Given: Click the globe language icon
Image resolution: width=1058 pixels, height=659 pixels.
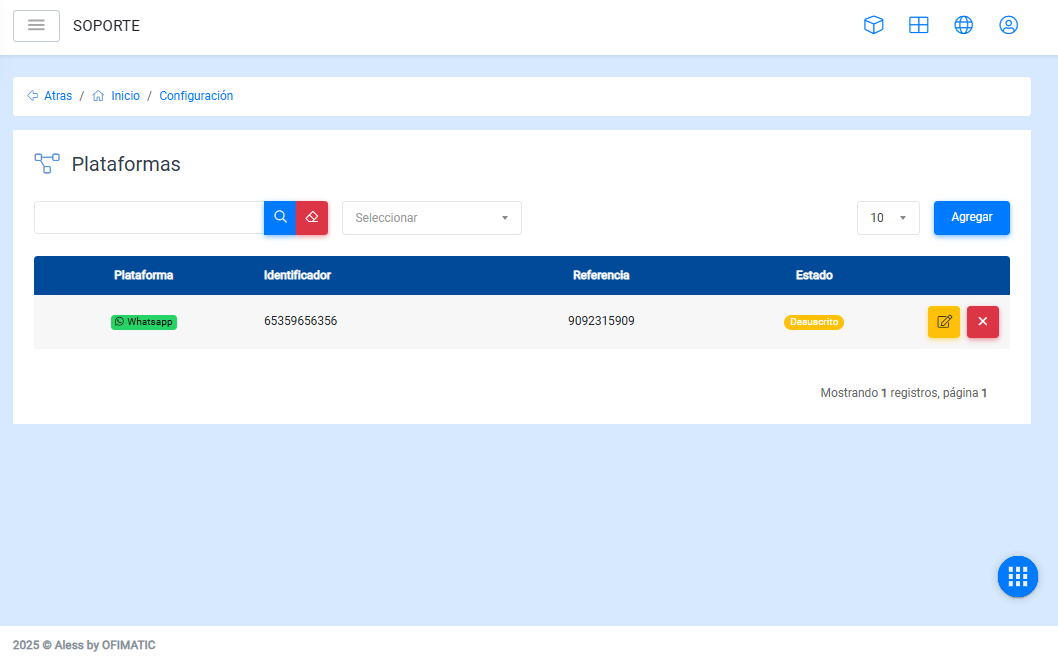Looking at the screenshot, I should 963,25.
